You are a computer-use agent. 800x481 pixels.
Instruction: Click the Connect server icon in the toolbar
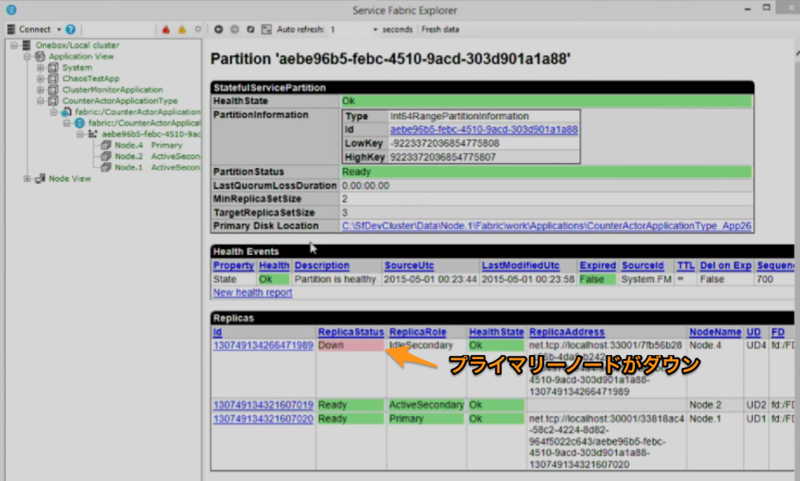(x=11, y=29)
